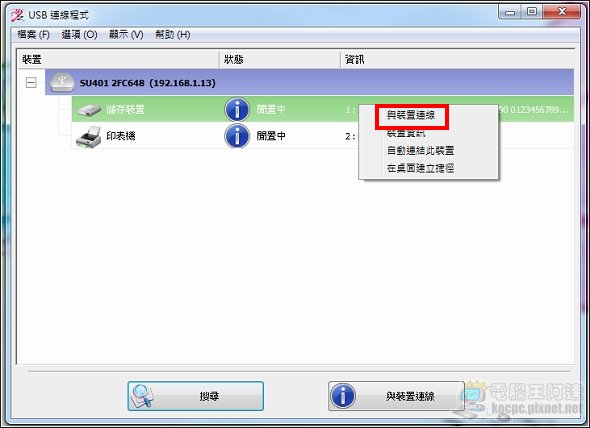Click the 搜尋 search button

click(195, 396)
